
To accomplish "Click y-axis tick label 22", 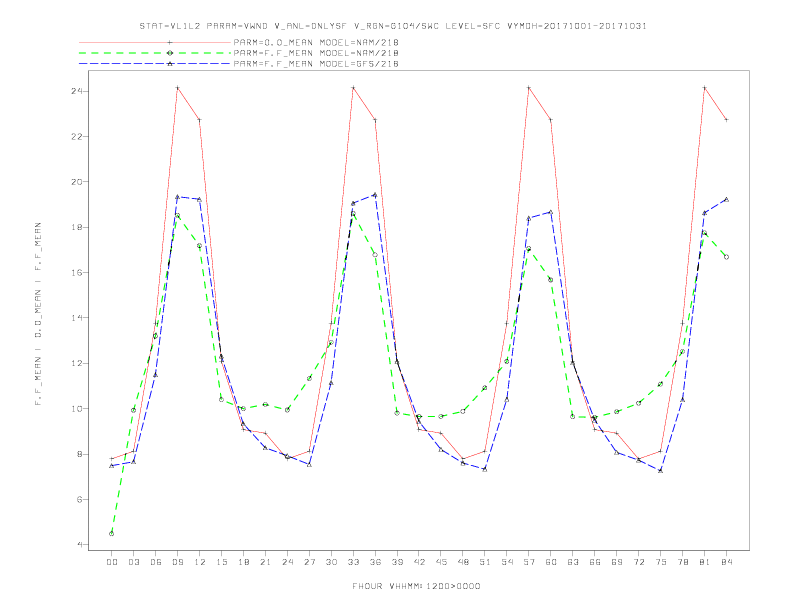I will click(77, 137).
